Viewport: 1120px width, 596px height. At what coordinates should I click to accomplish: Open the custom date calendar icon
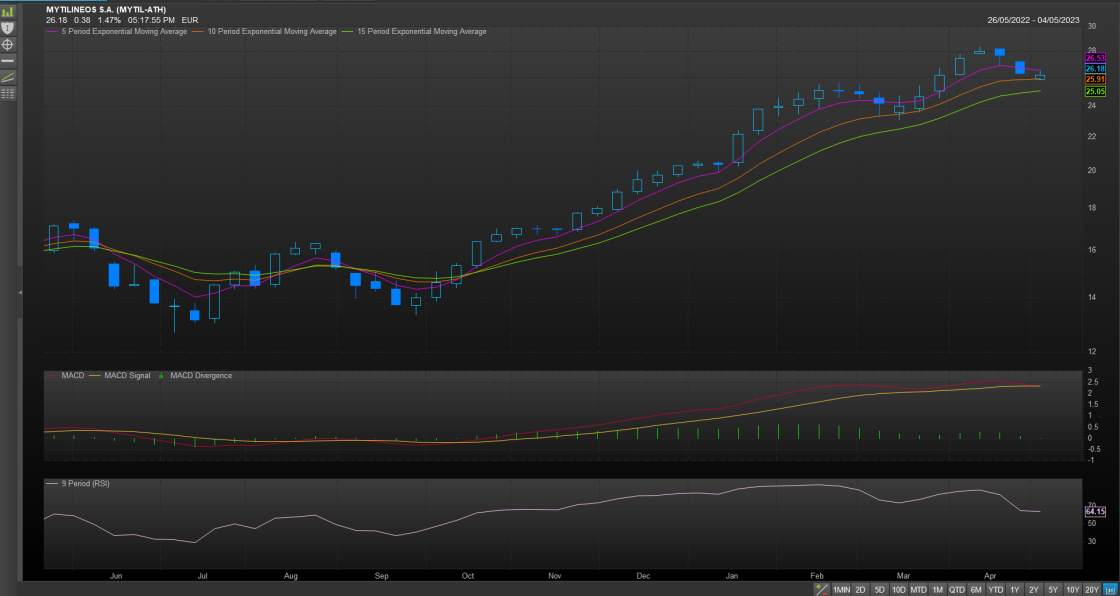coord(1110,589)
